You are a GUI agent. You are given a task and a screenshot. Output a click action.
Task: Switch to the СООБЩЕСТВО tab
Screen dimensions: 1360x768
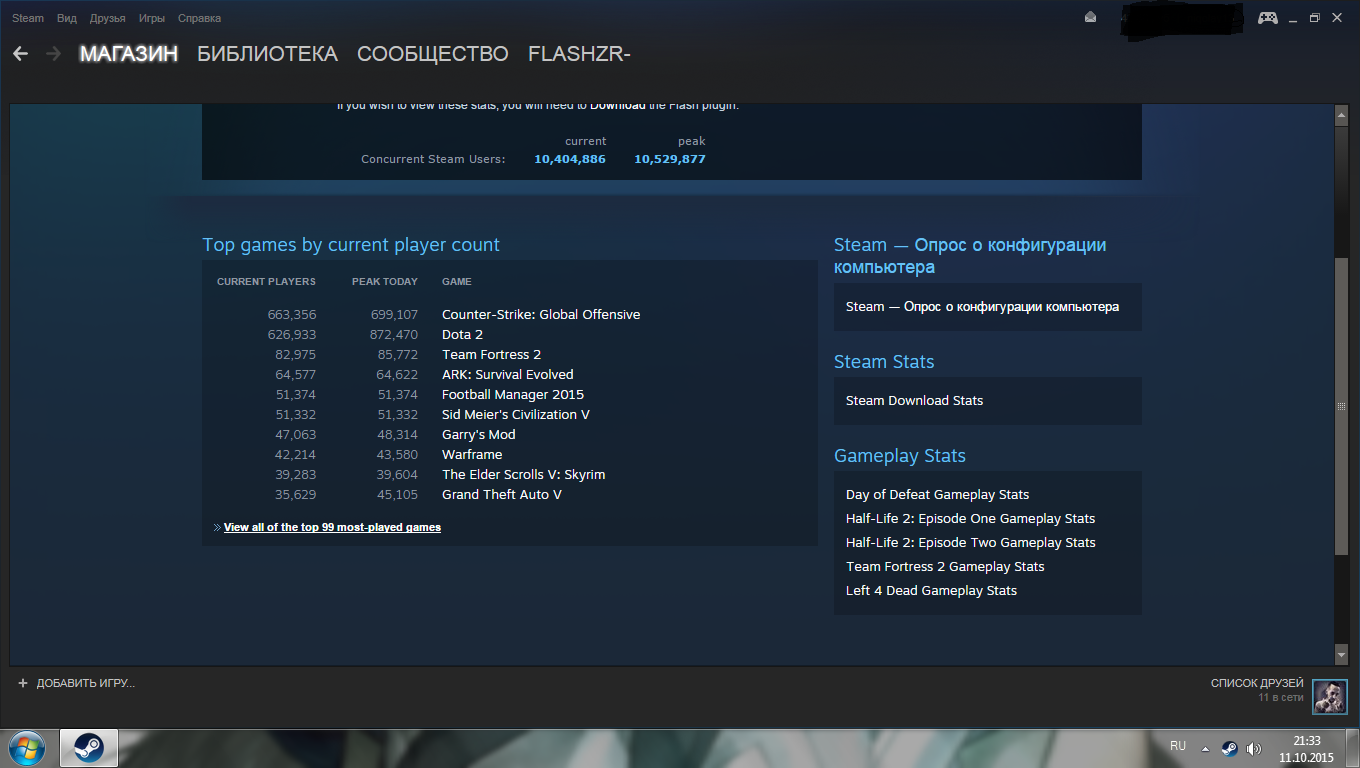pos(433,54)
